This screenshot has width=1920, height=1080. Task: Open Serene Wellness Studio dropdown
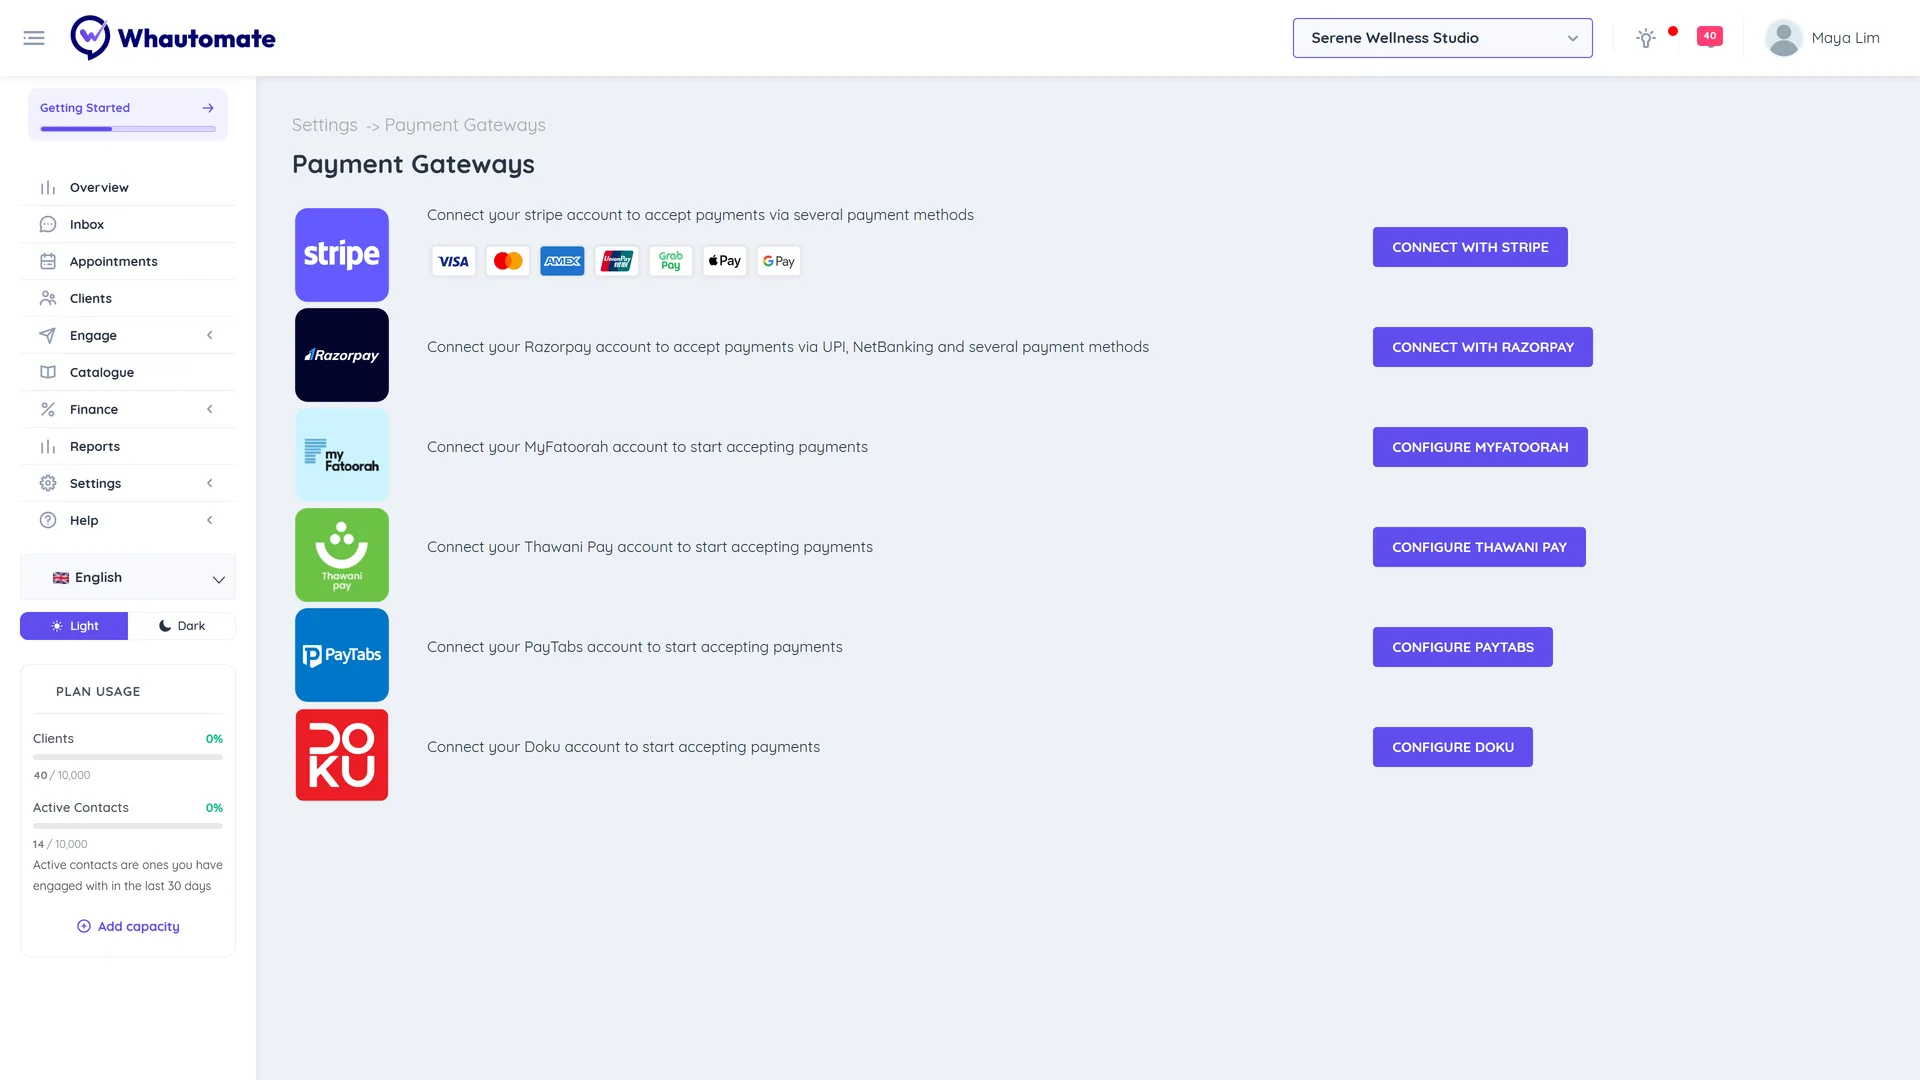(1442, 38)
